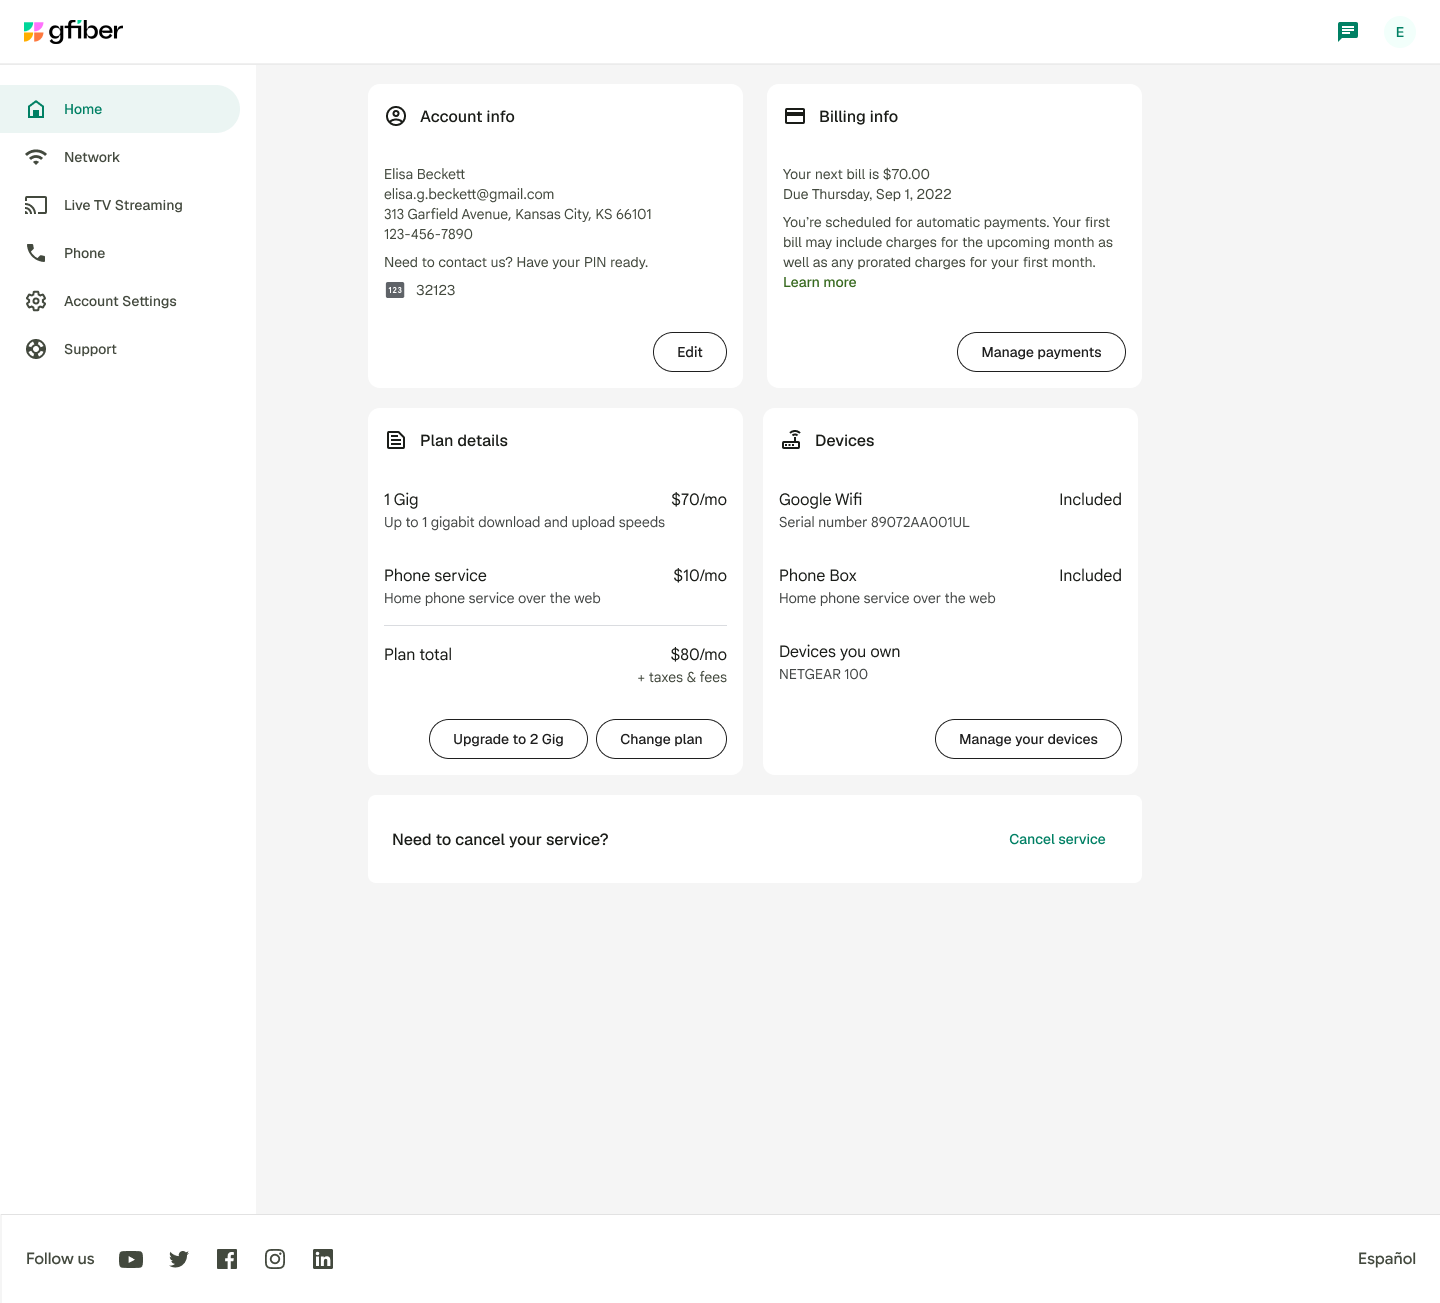
Task: Open Live TV Streaming section
Action: click(x=120, y=205)
